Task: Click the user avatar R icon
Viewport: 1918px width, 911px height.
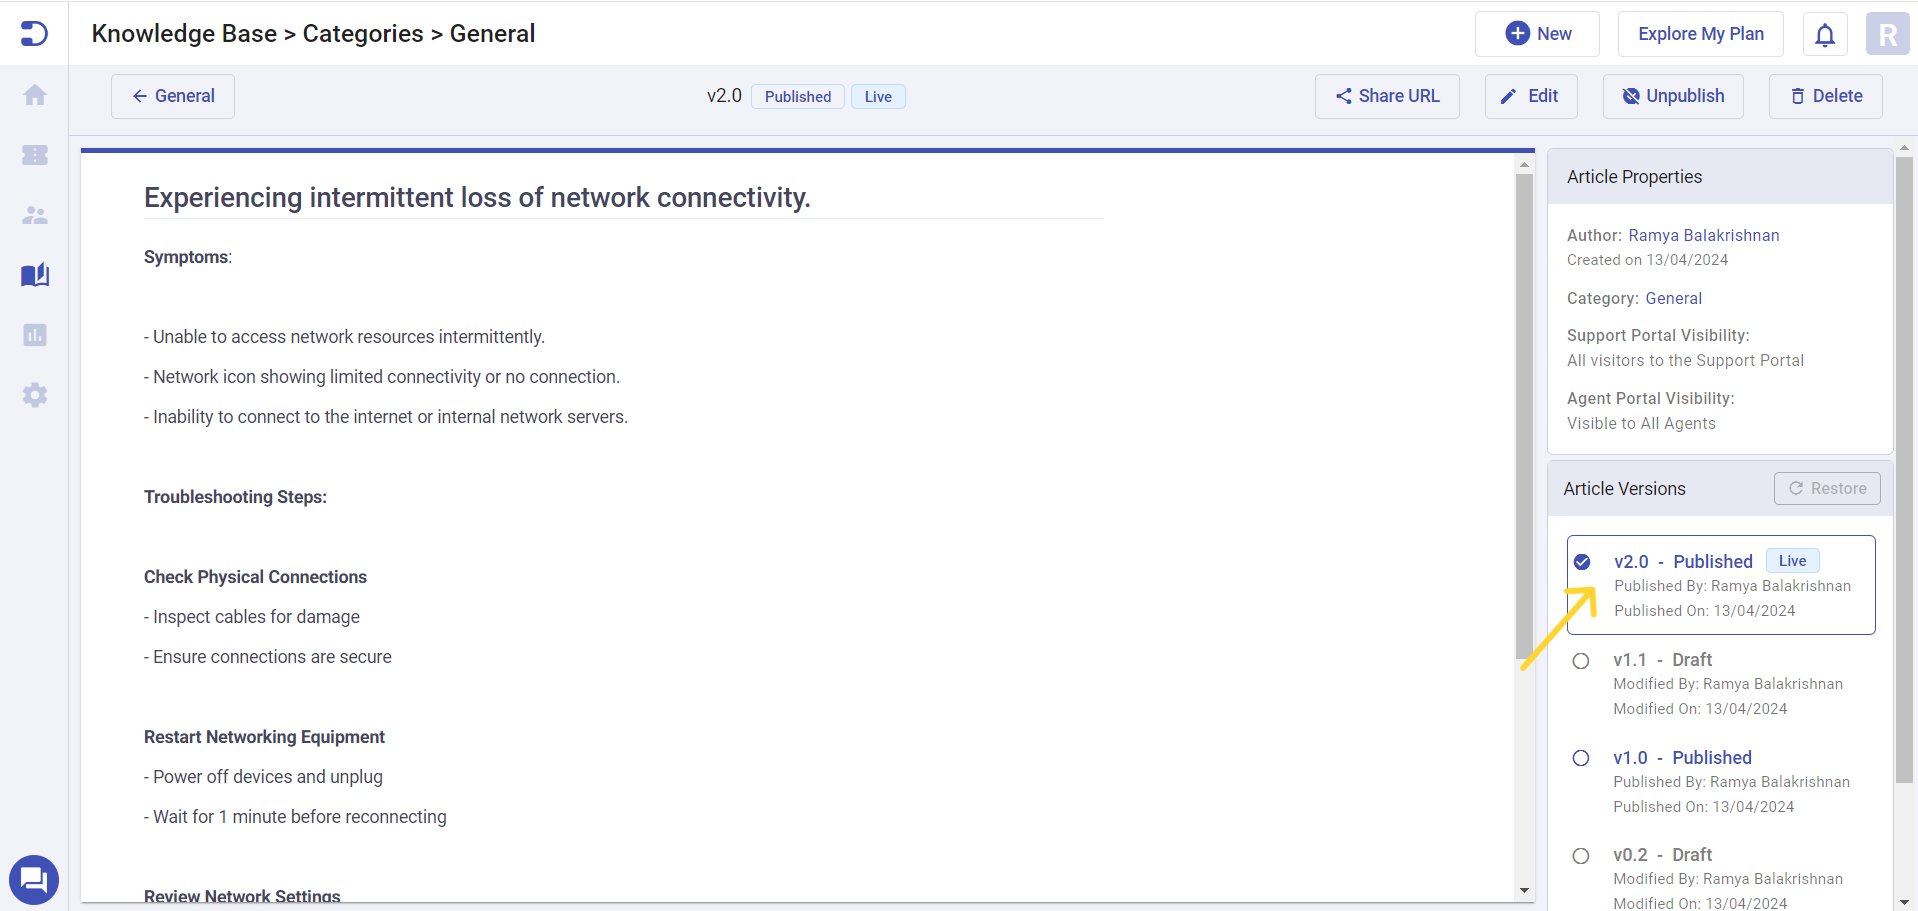Action: point(1887,35)
